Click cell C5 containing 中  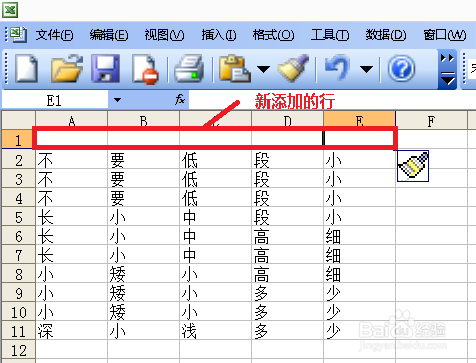pyautogui.click(x=215, y=217)
